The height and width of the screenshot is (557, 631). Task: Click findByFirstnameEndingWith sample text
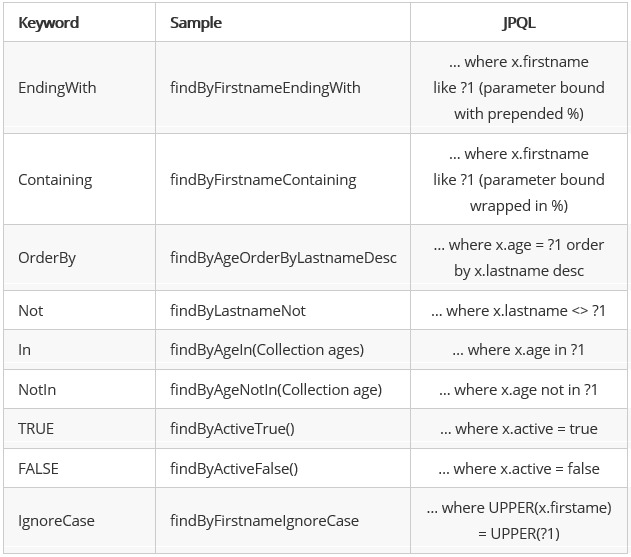(265, 88)
